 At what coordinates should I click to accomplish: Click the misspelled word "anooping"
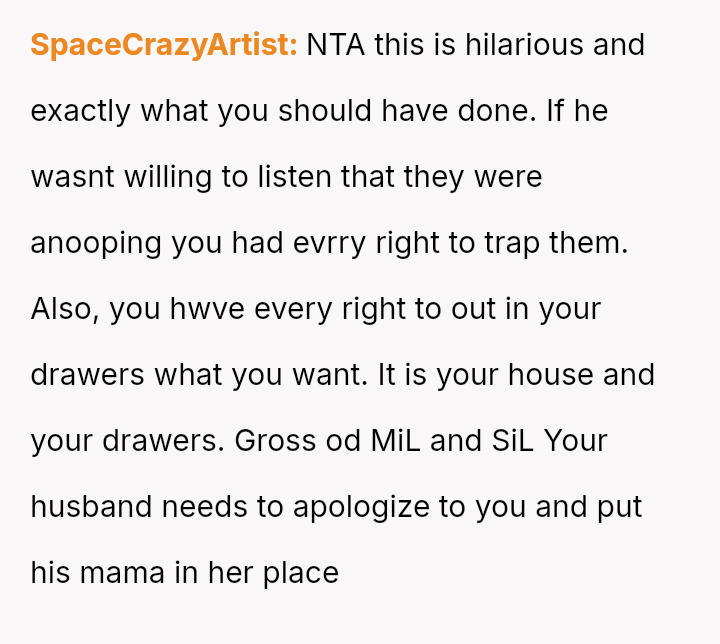pos(91,243)
